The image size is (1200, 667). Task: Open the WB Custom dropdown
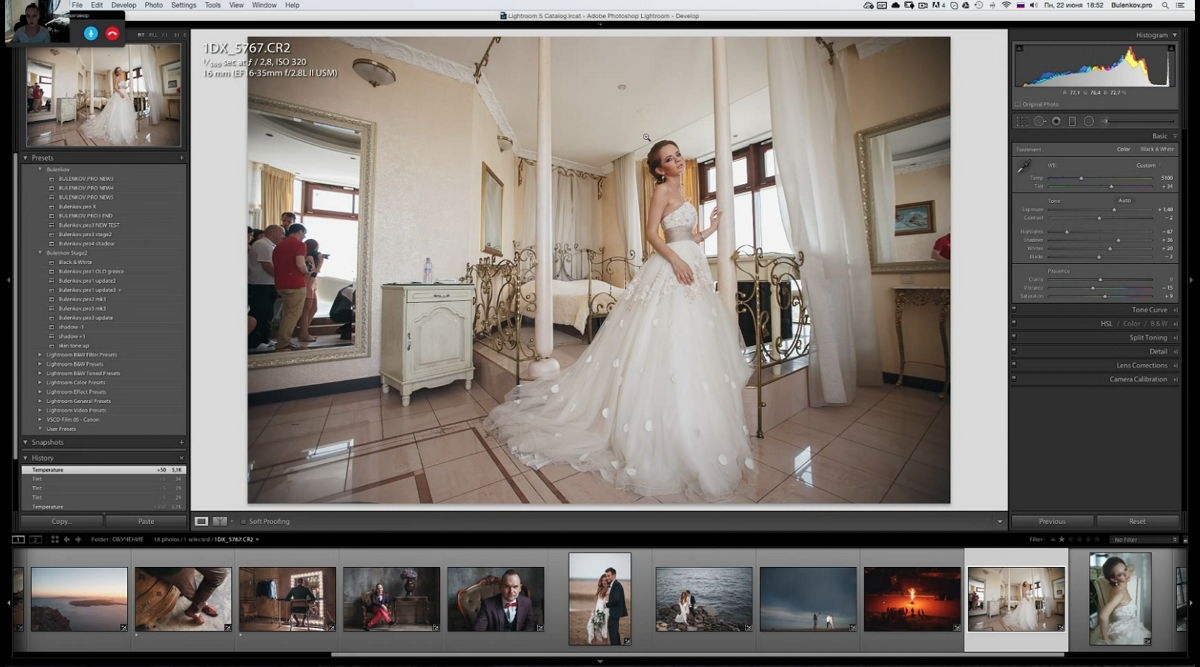[x=1149, y=165]
